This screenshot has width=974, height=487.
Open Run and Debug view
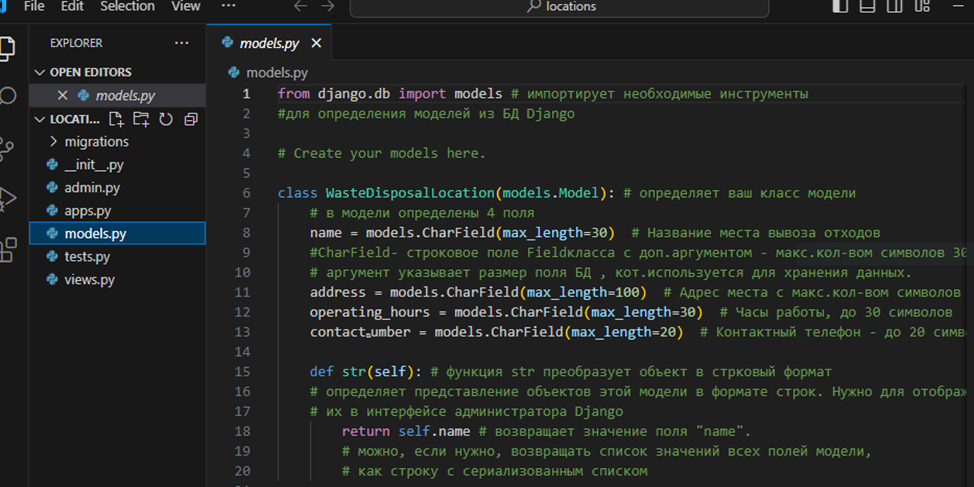point(7,199)
